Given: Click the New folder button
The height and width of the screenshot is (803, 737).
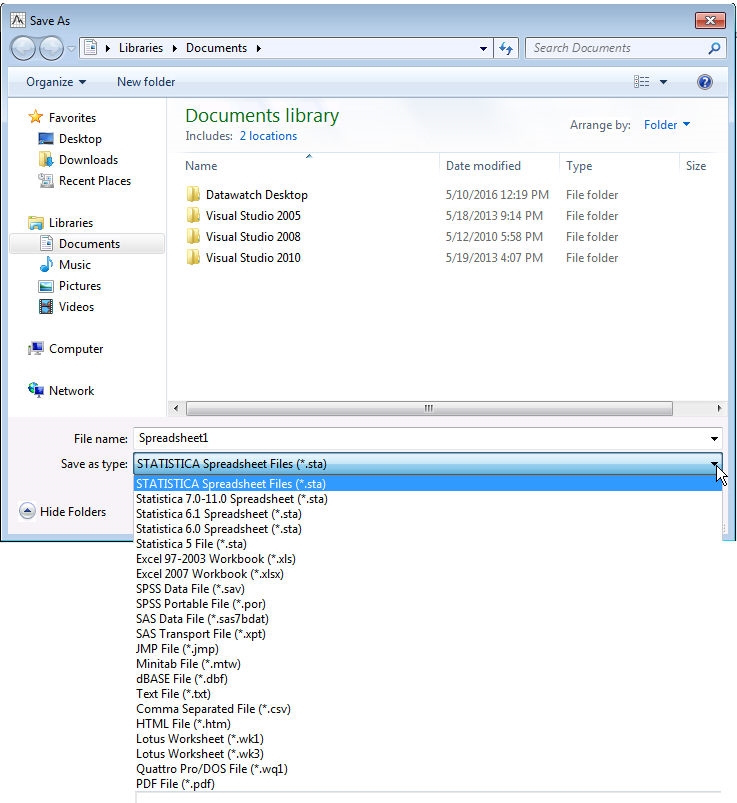Looking at the screenshot, I should click(146, 82).
